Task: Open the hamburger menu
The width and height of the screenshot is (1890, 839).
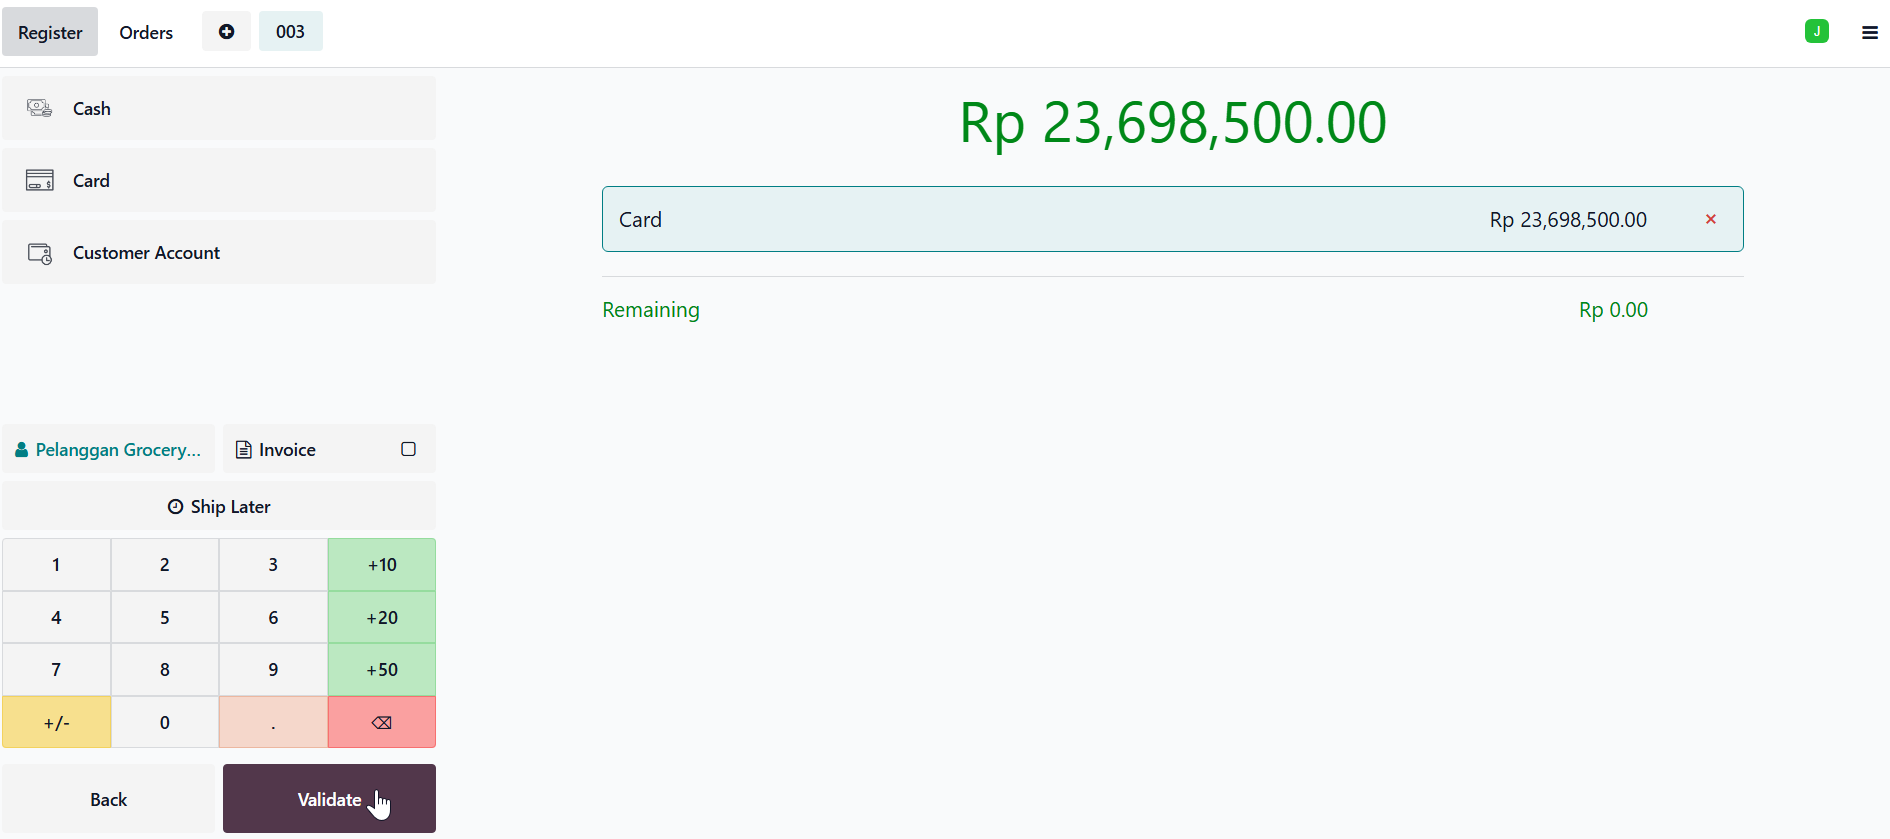Action: [1869, 32]
